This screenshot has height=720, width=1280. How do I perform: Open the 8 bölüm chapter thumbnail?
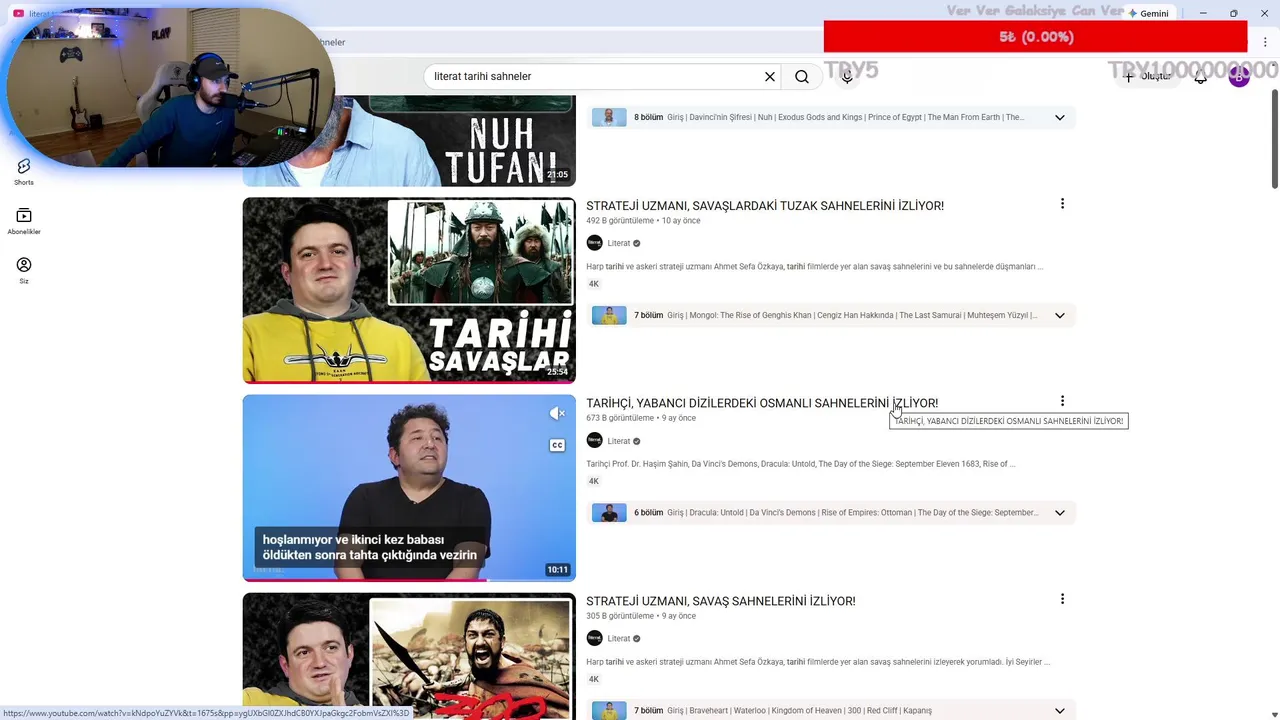tap(609, 117)
